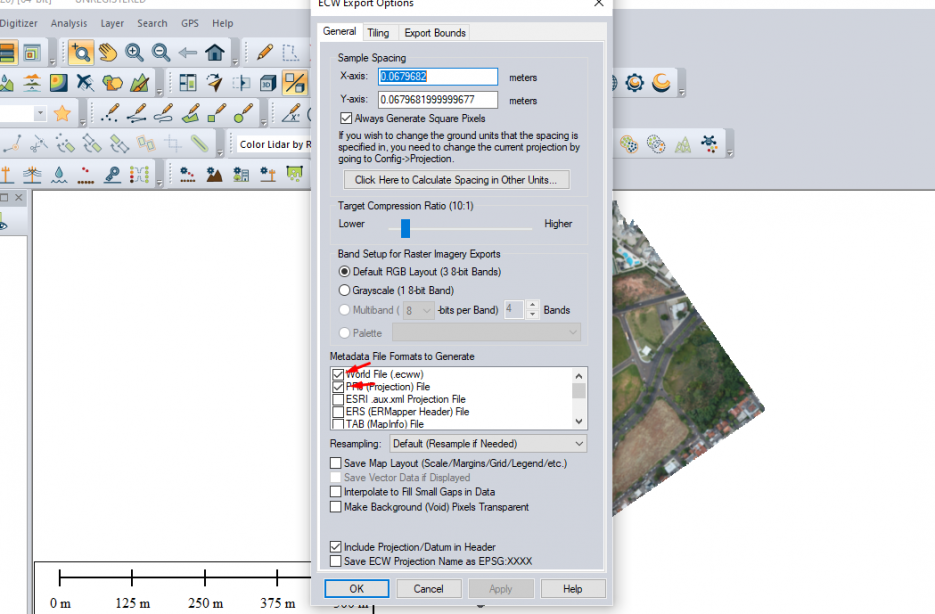Click the Cancel button

tap(429, 589)
